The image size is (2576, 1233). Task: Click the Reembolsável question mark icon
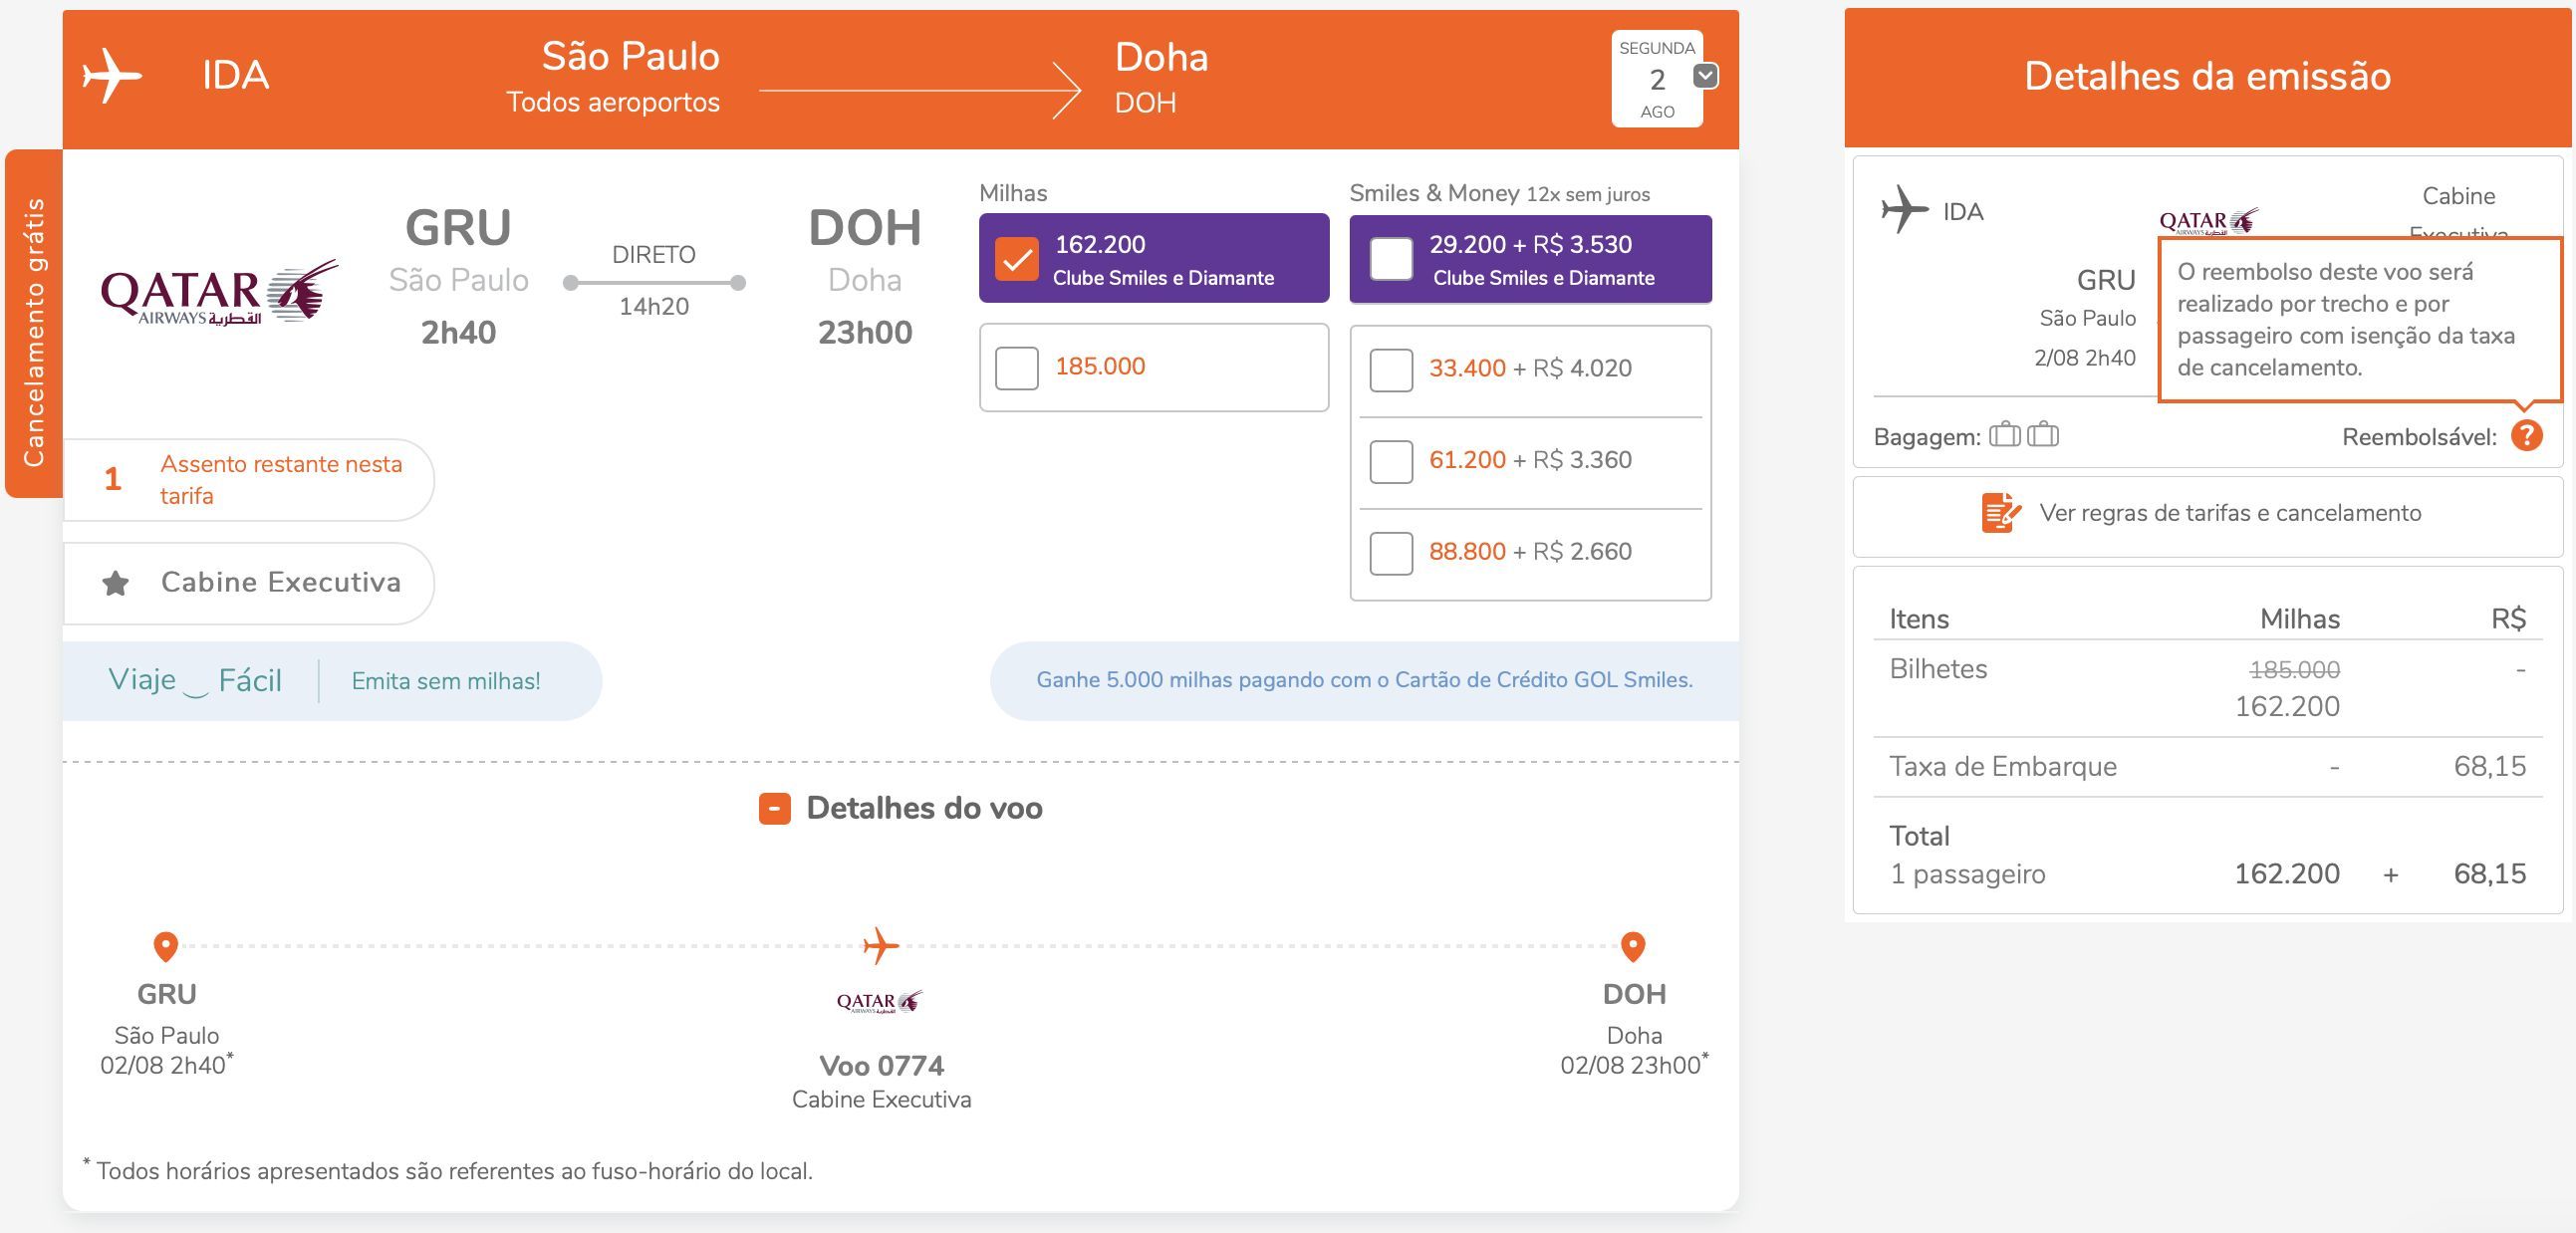[2526, 436]
